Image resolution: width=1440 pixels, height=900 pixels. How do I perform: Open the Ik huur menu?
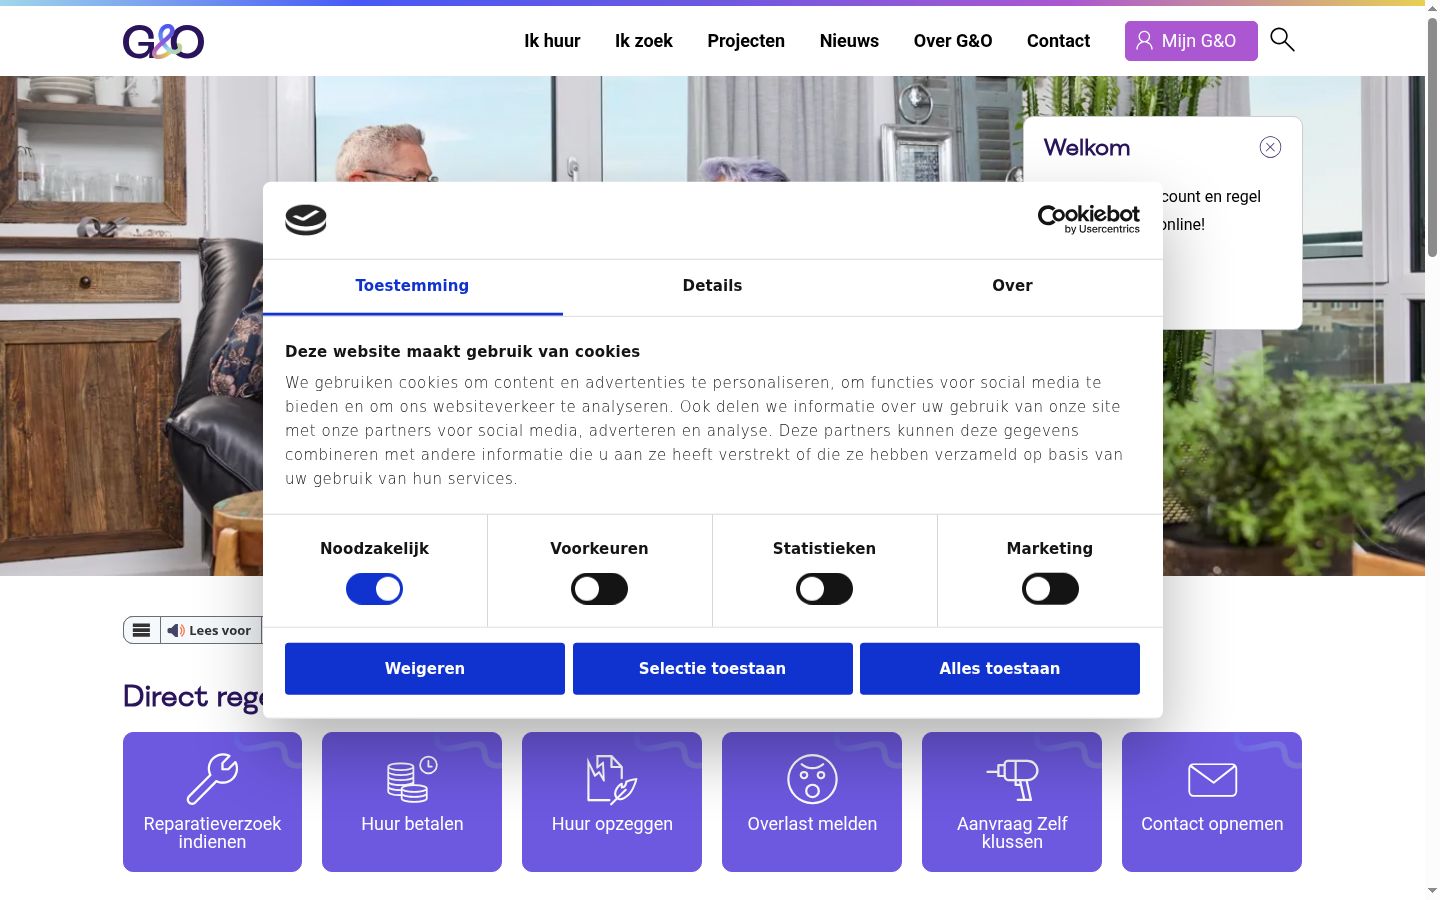[552, 41]
